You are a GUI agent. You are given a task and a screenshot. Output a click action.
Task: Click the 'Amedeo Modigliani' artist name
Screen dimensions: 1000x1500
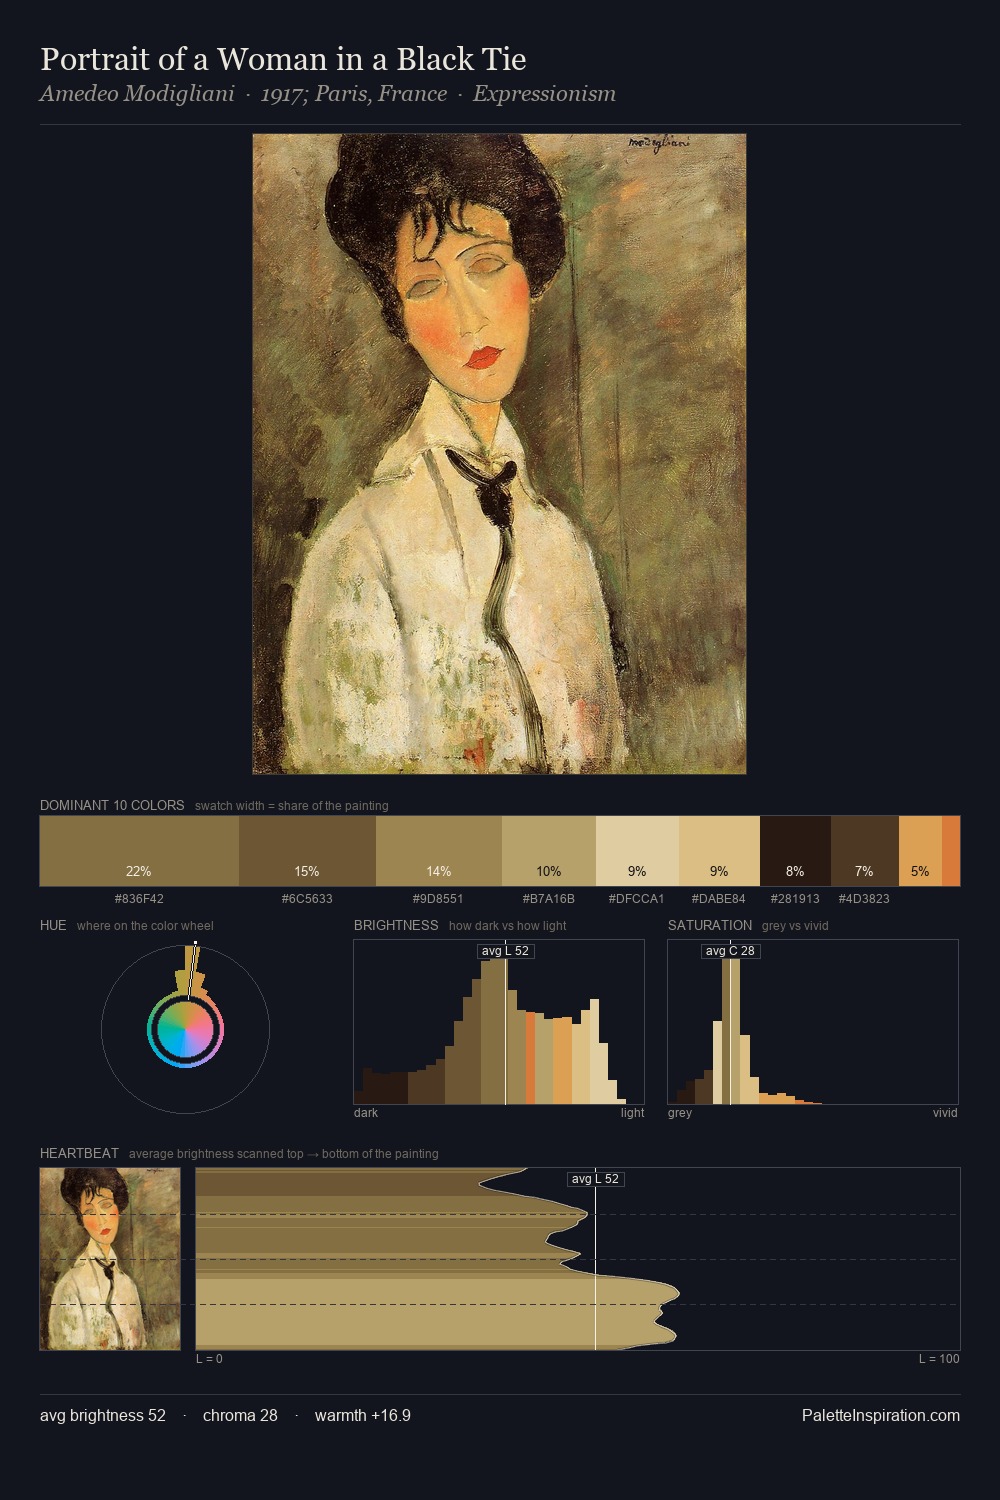tap(137, 94)
